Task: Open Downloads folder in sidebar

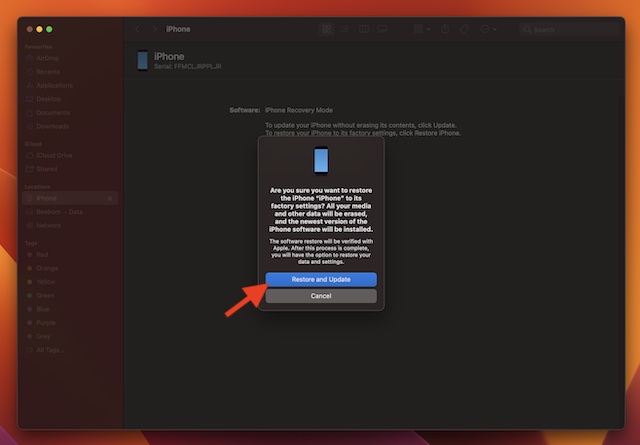Action: (53, 125)
